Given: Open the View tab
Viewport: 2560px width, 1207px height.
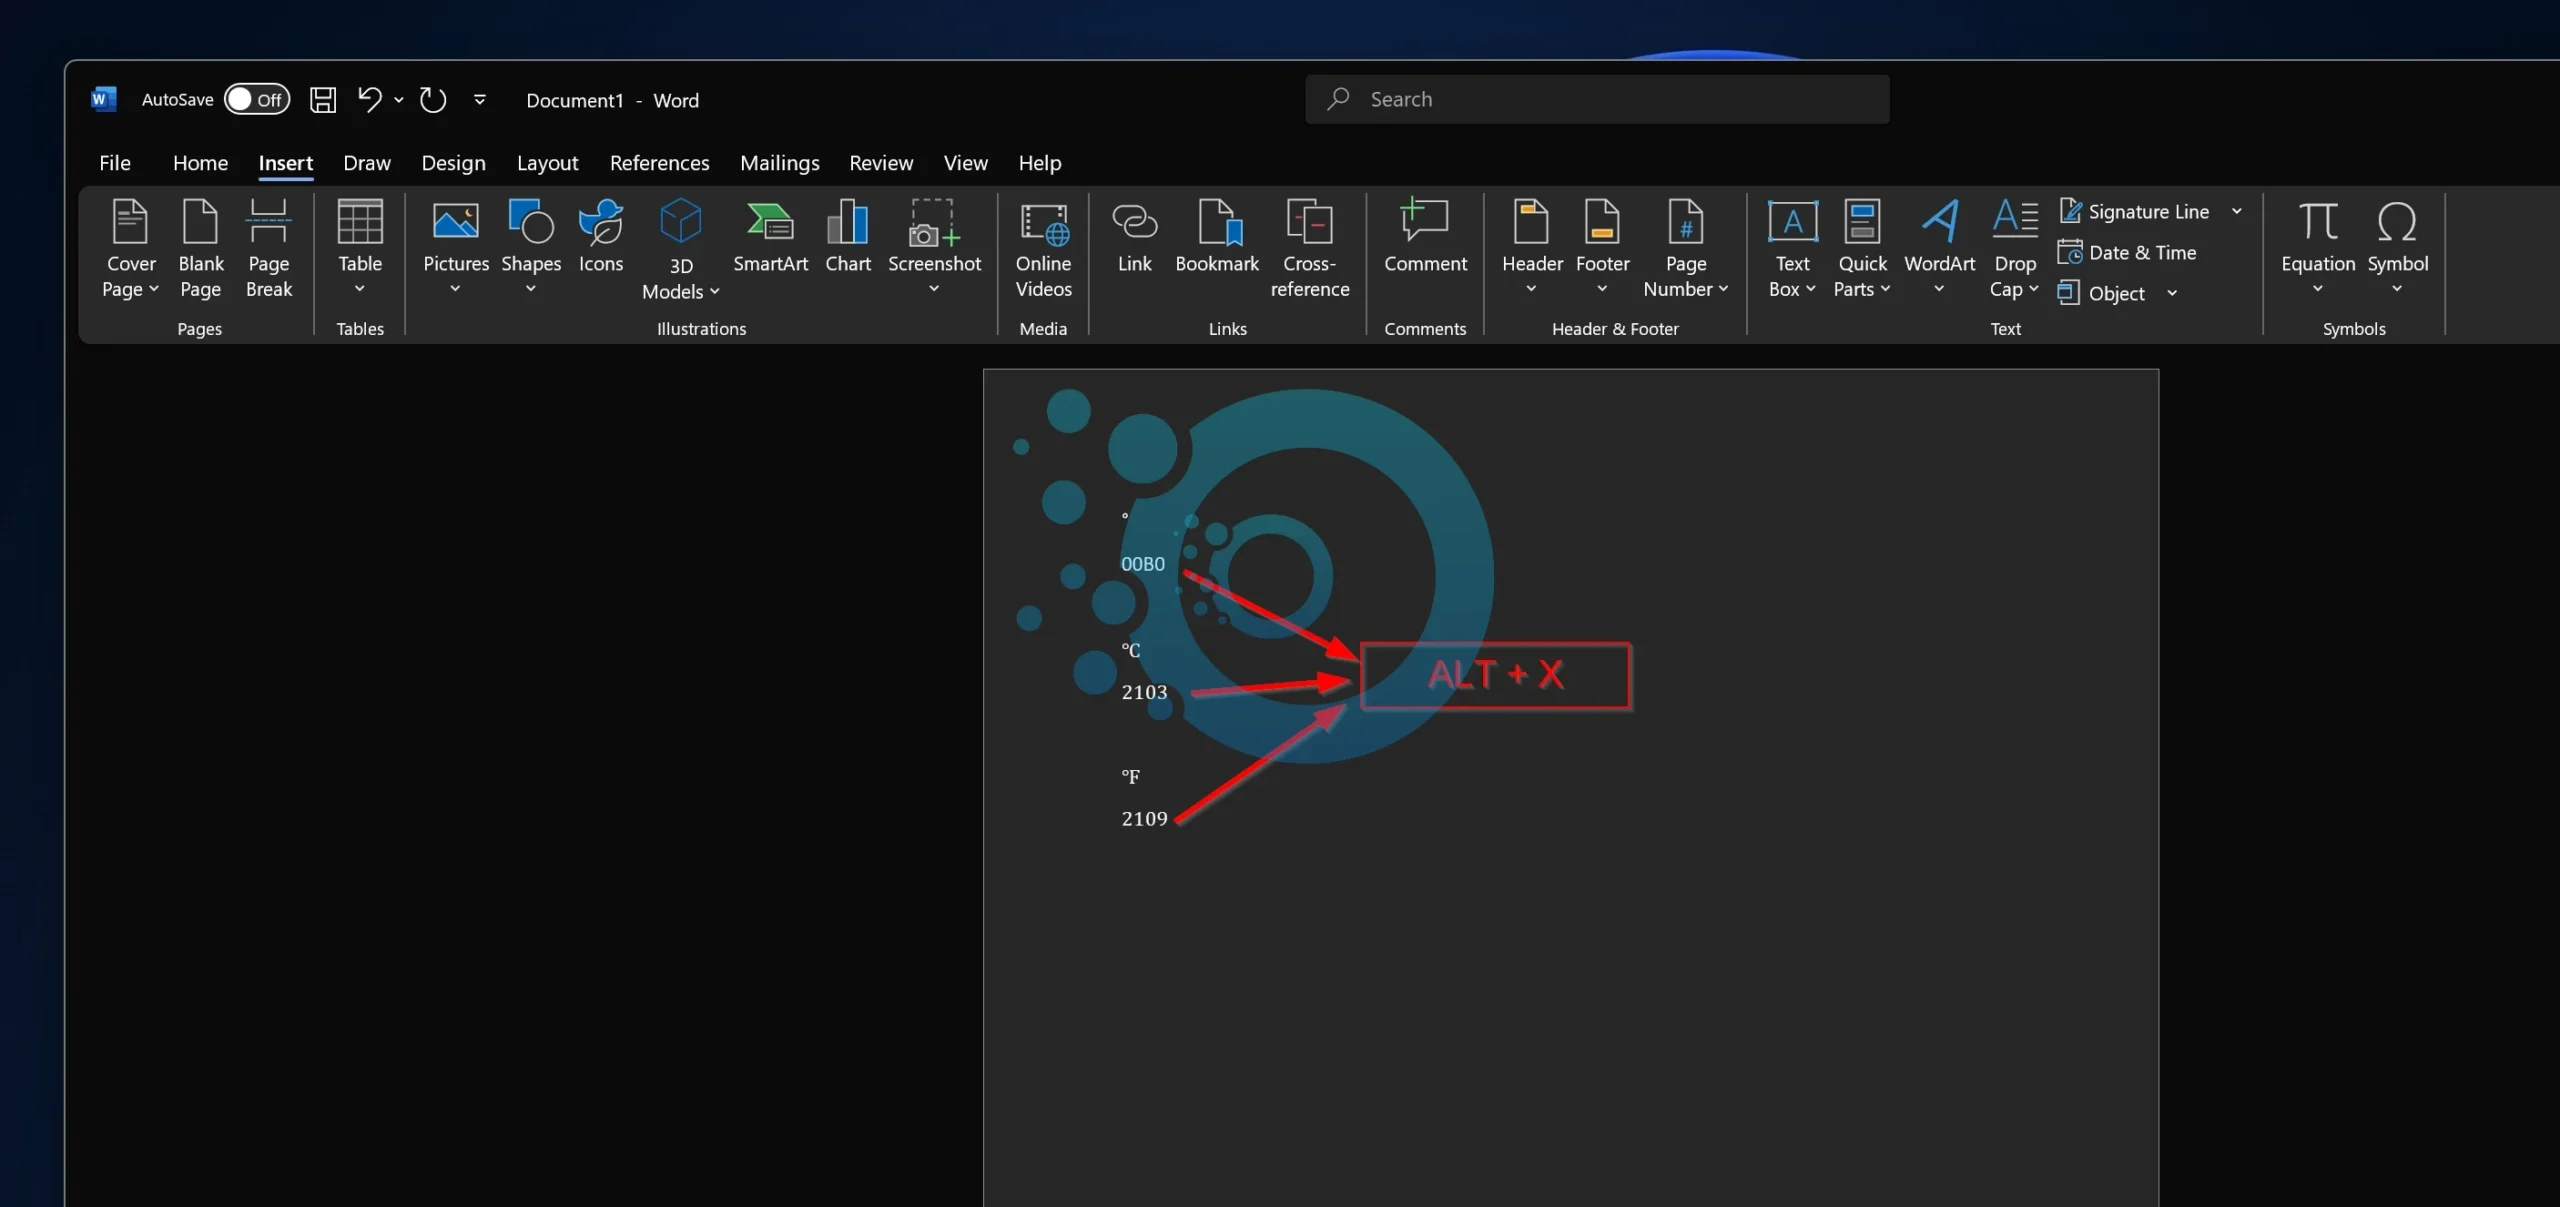Looking at the screenshot, I should click(x=965, y=162).
